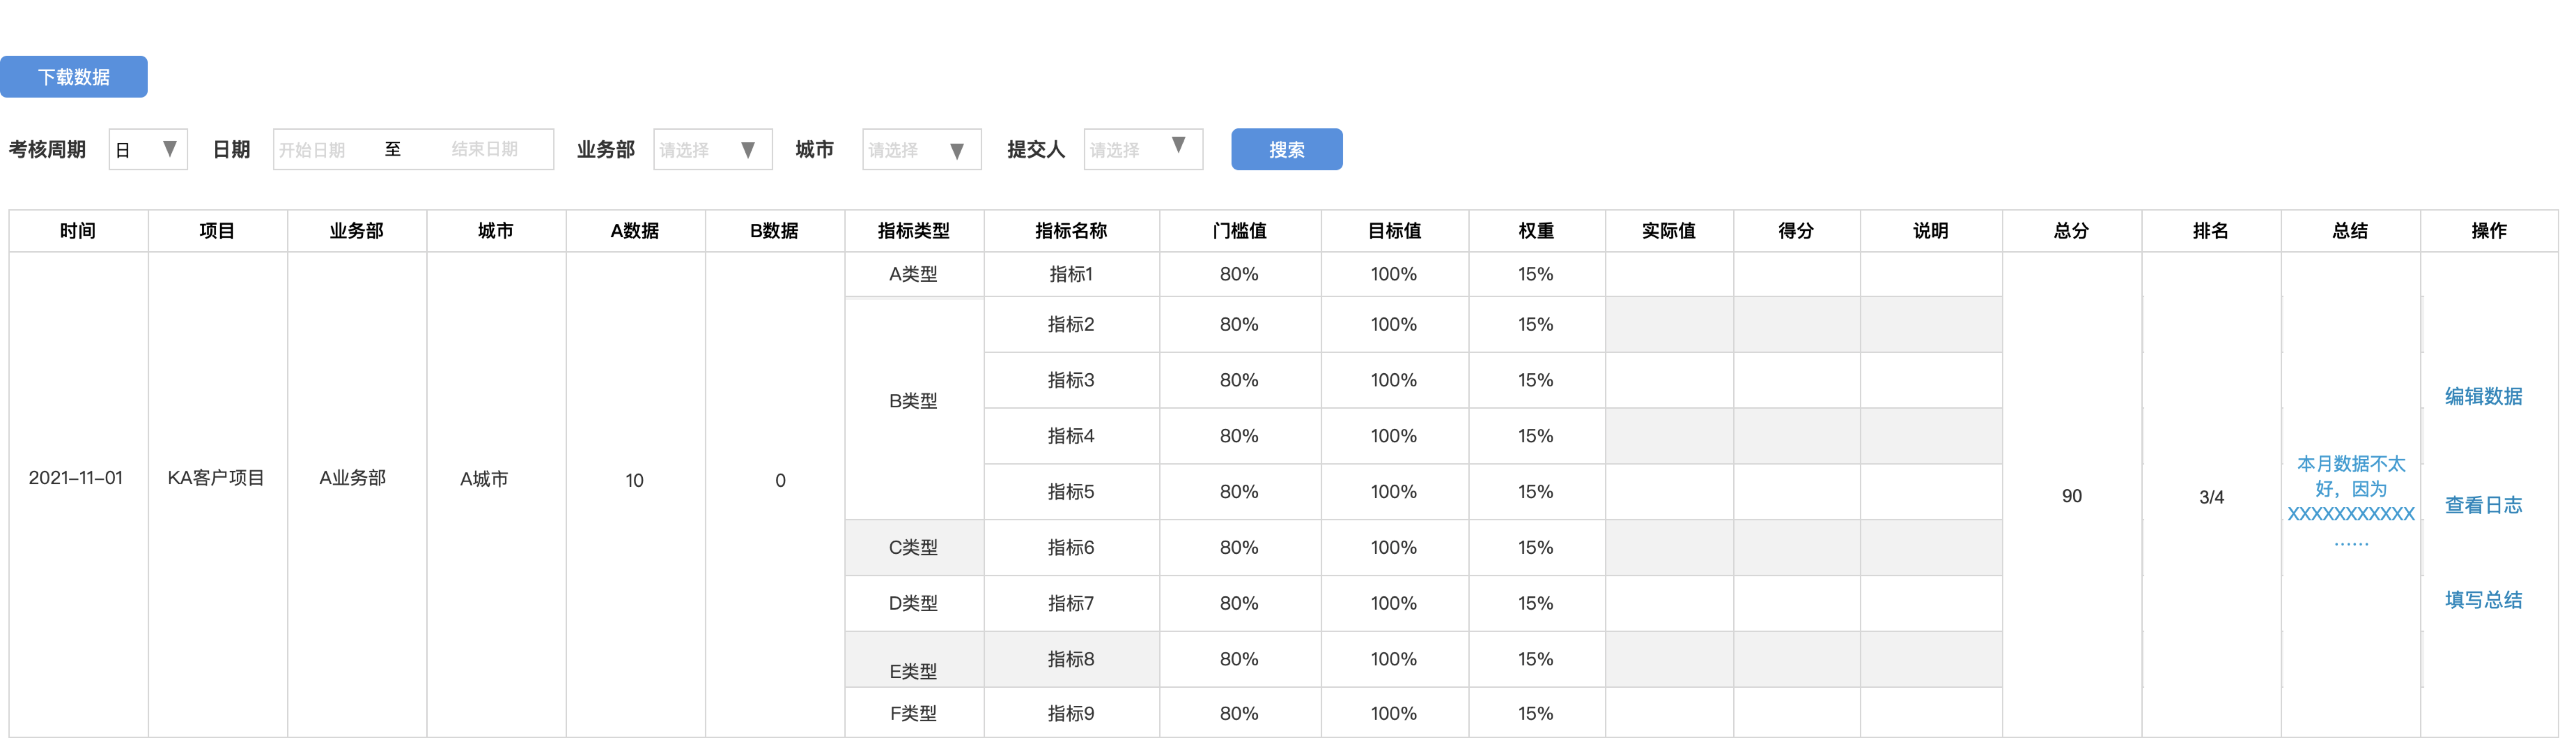Click the 开始日期 start date field

(312, 150)
